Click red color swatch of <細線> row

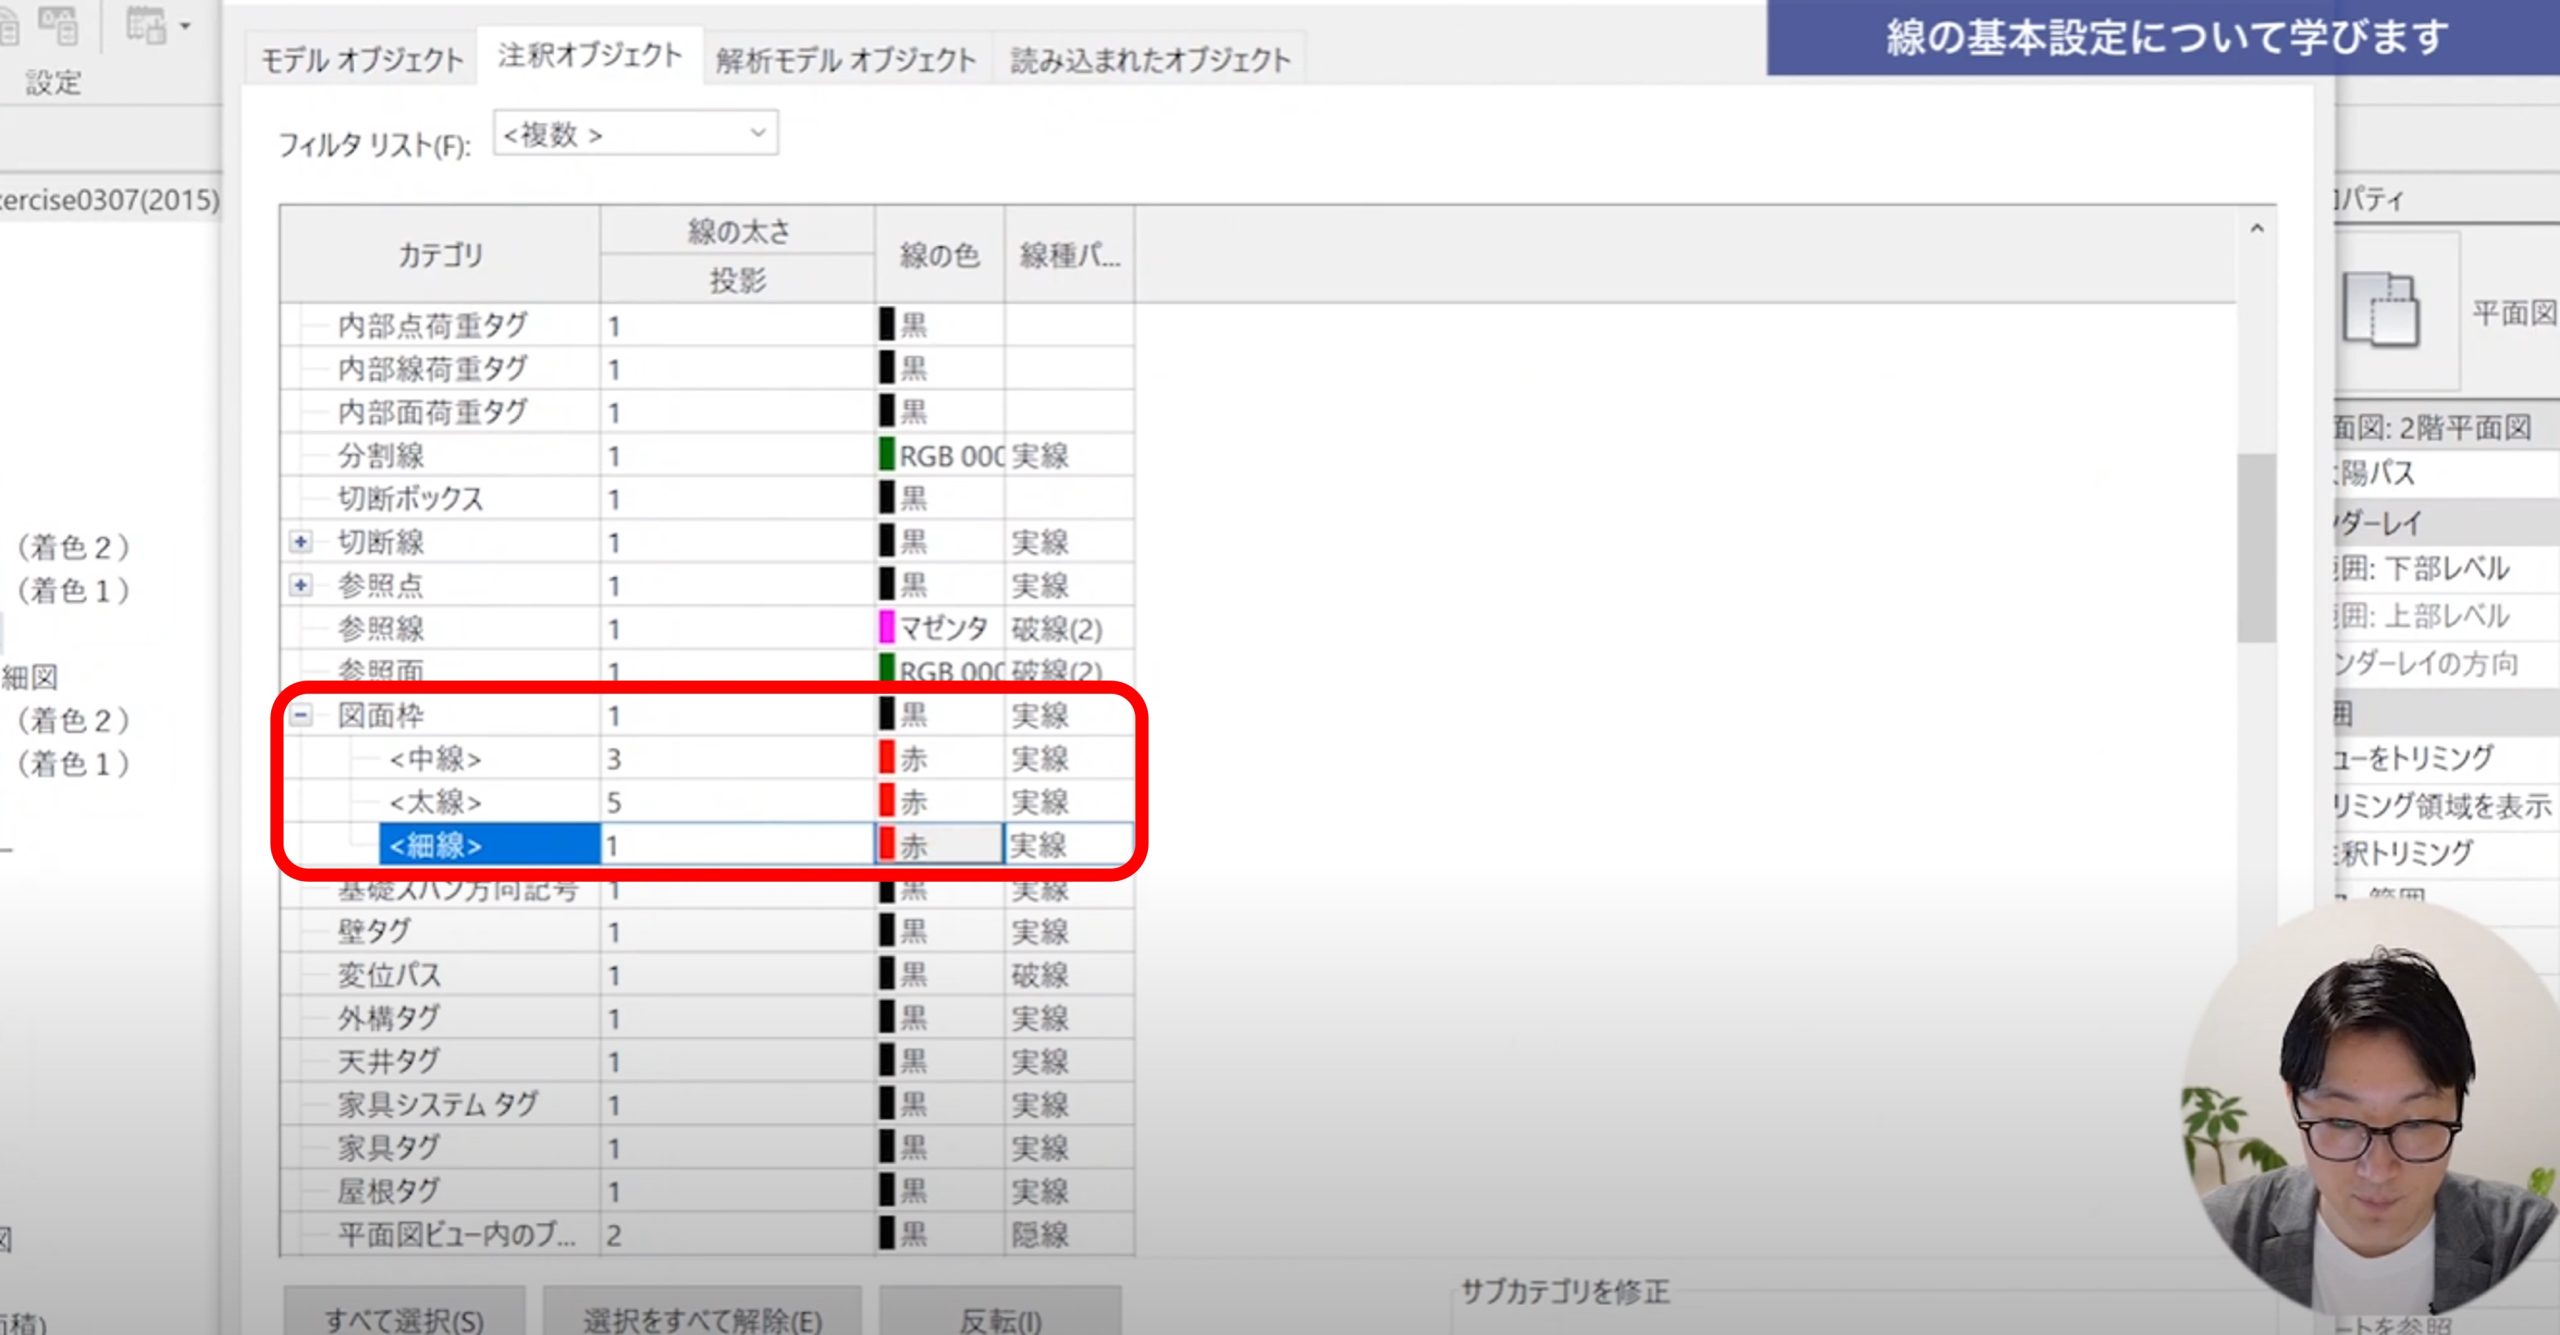(887, 845)
